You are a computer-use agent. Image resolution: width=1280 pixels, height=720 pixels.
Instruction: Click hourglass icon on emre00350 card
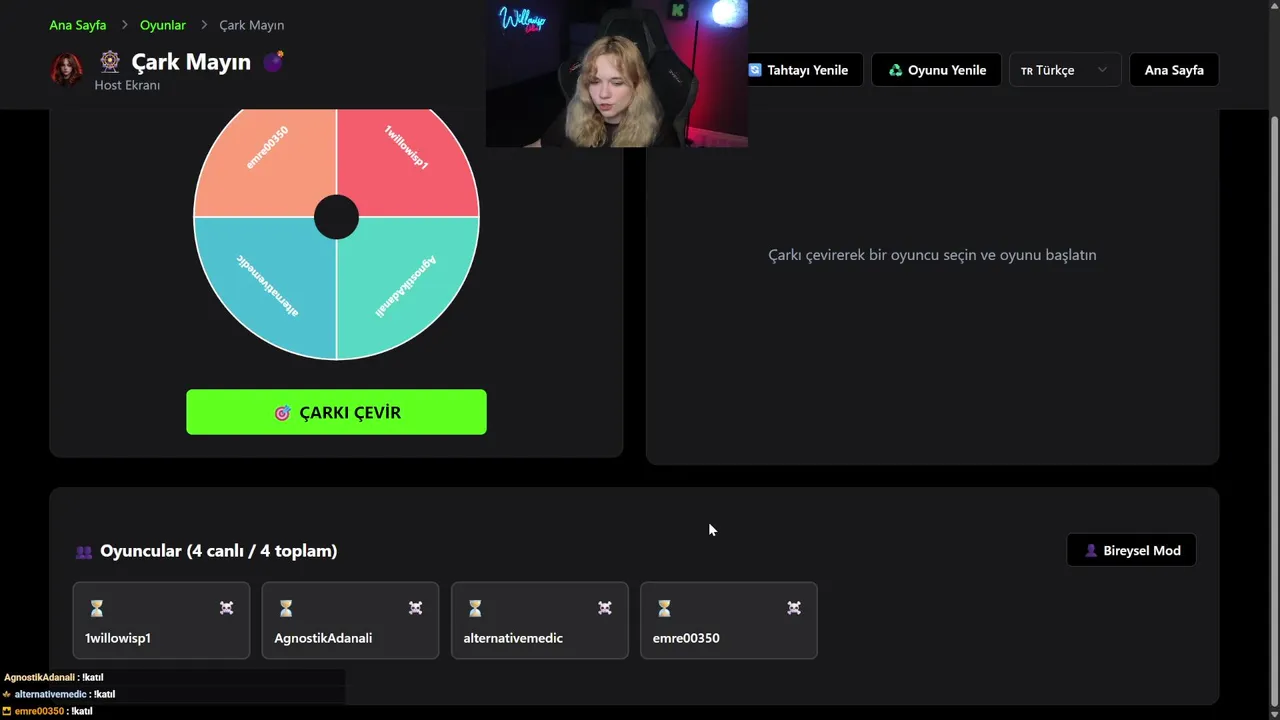coord(664,608)
